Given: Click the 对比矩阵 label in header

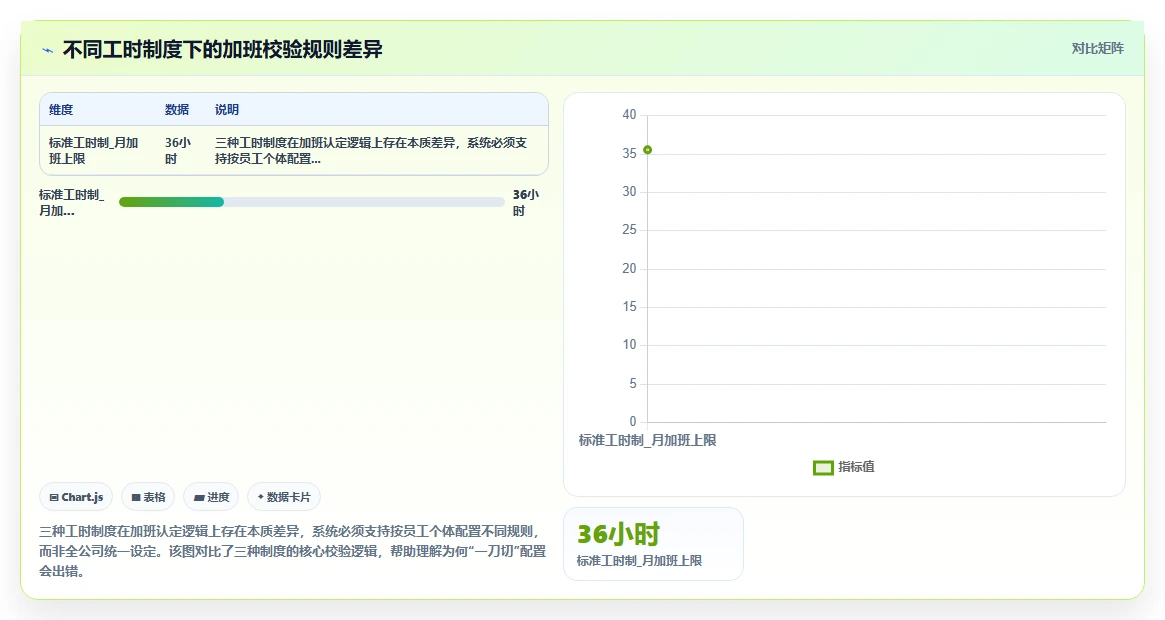Looking at the screenshot, I should pyautogui.click(x=1097, y=48).
